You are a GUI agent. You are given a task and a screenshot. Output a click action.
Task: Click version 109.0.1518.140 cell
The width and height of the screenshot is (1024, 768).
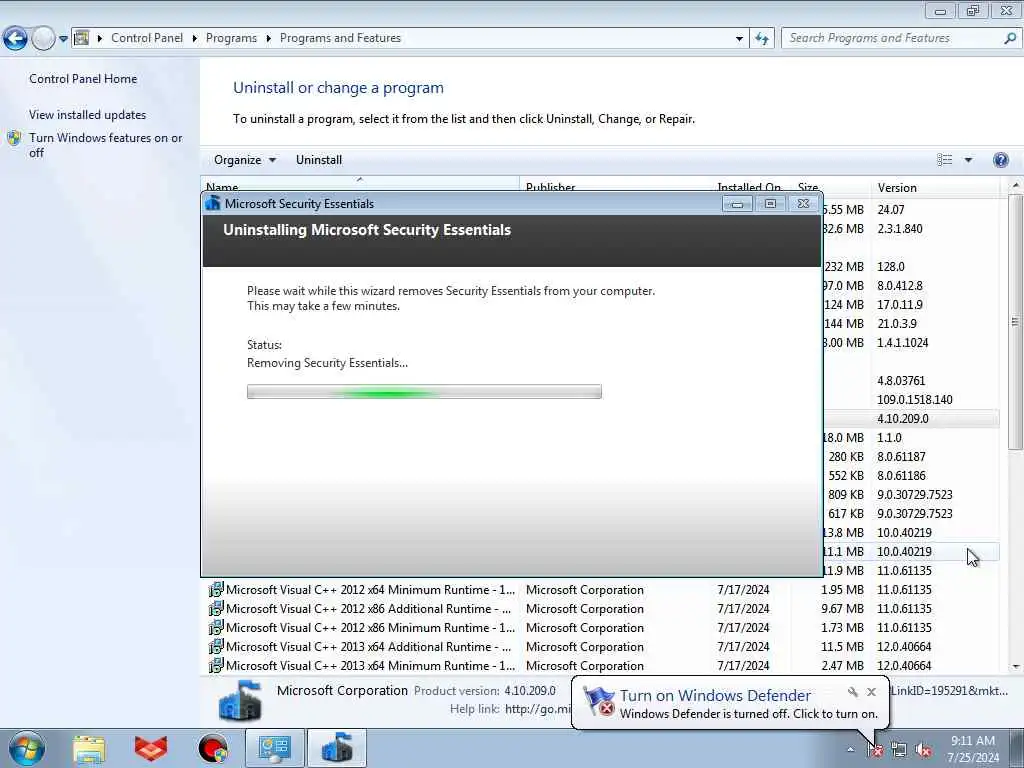pyautogui.click(x=914, y=400)
